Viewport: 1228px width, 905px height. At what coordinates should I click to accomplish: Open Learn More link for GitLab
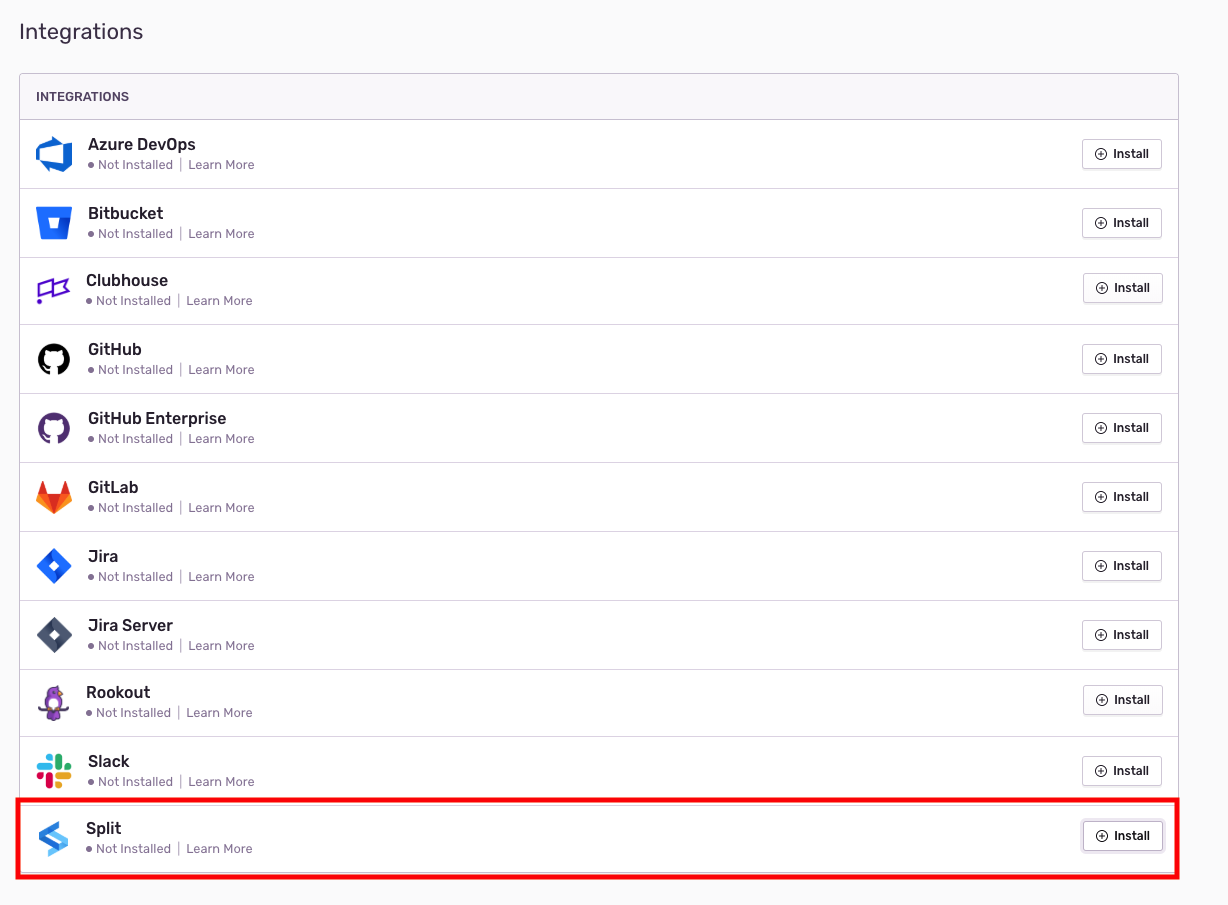tap(221, 508)
